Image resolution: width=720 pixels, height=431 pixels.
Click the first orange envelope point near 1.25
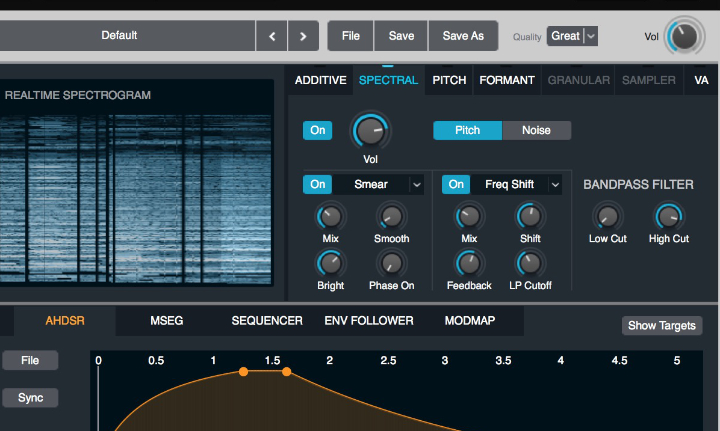(243, 372)
